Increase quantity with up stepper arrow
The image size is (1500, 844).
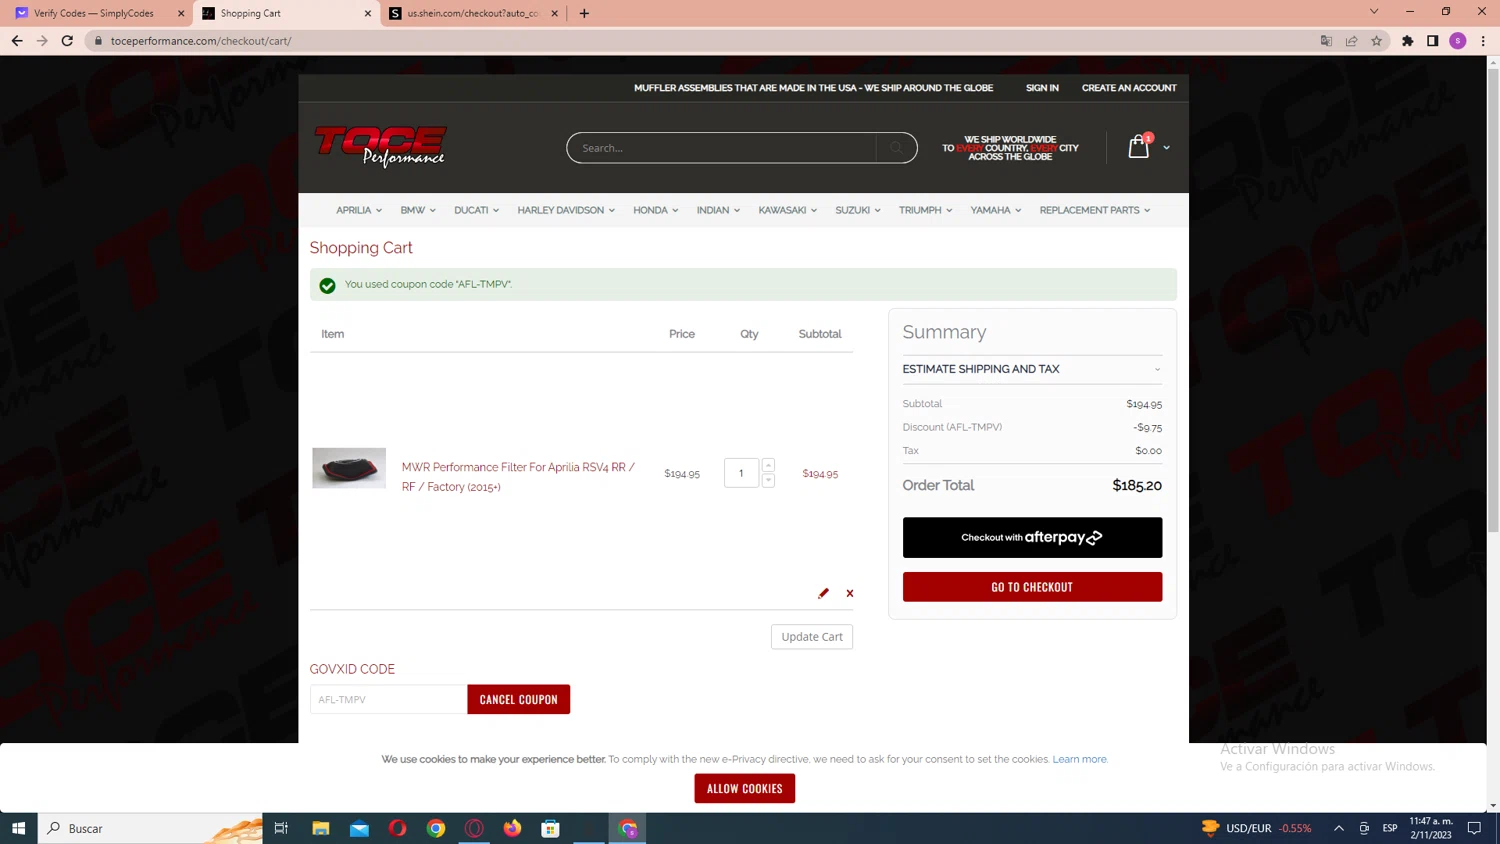[x=768, y=465]
